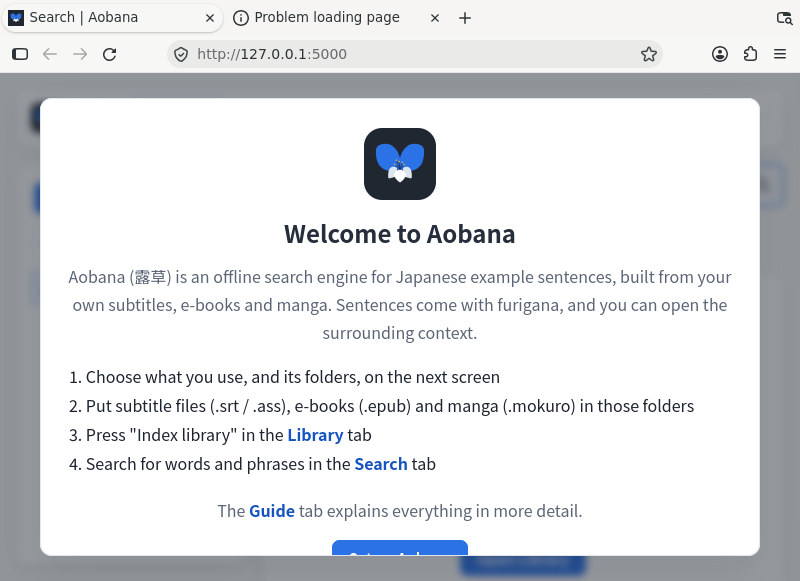The width and height of the screenshot is (800, 581).
Task: Reload the current page
Action: [110, 54]
